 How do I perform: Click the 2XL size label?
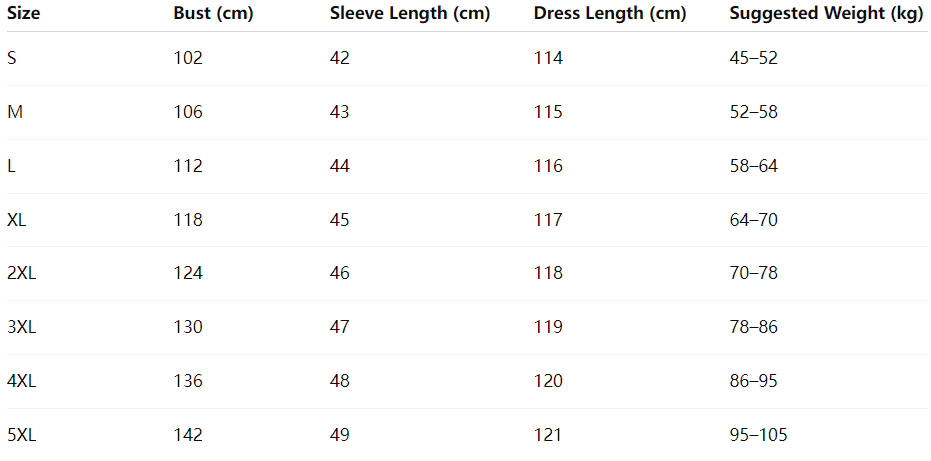tap(21, 273)
